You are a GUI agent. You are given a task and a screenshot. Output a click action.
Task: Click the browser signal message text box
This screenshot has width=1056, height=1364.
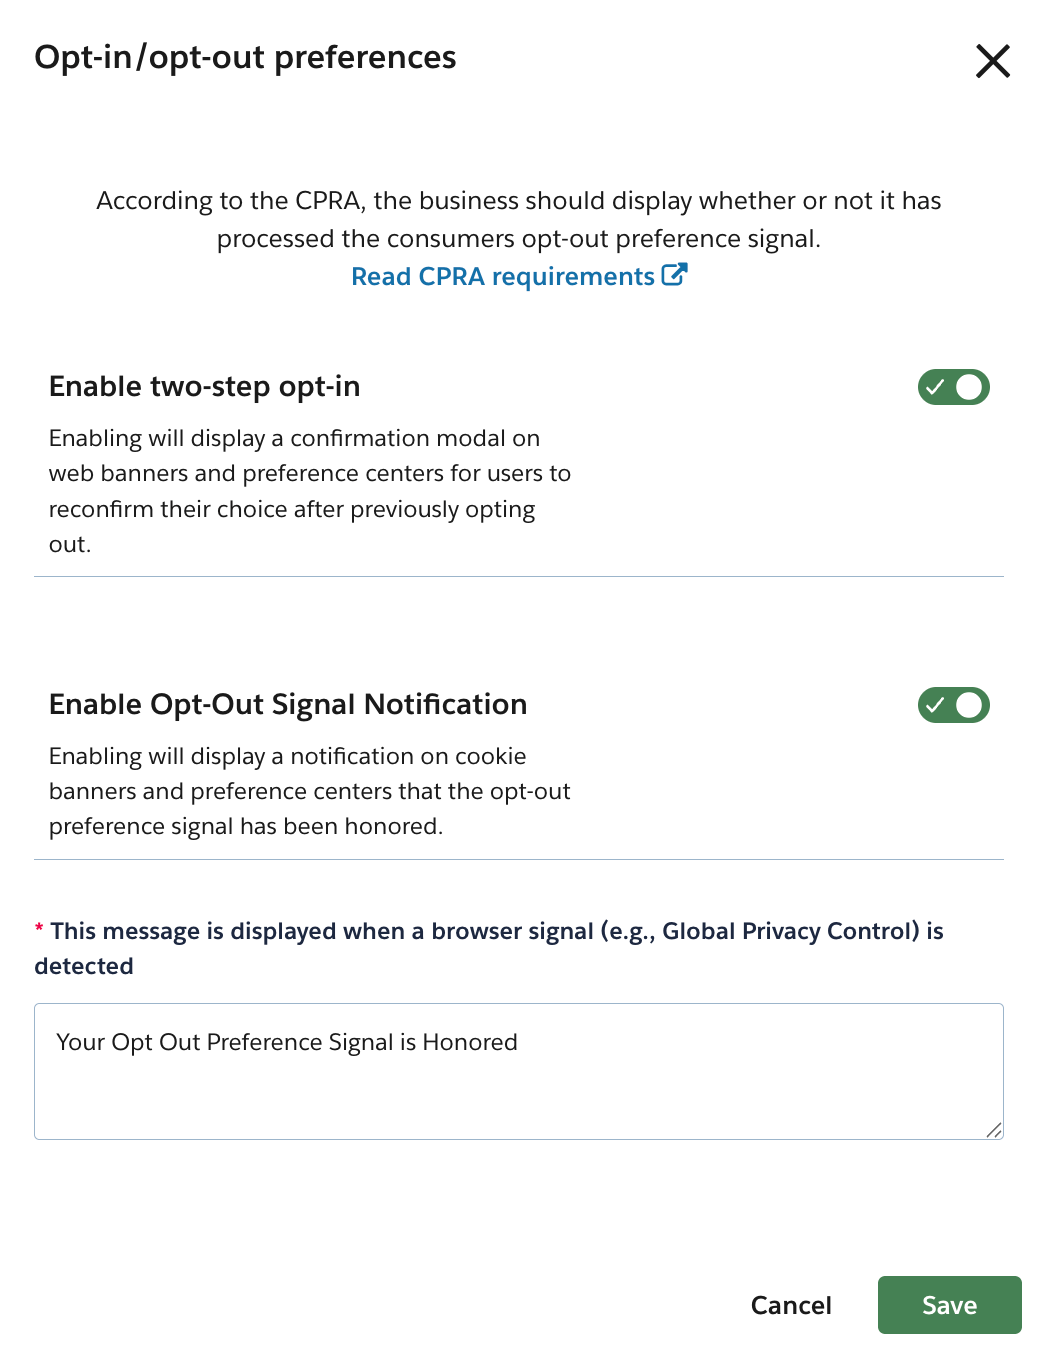(518, 1071)
